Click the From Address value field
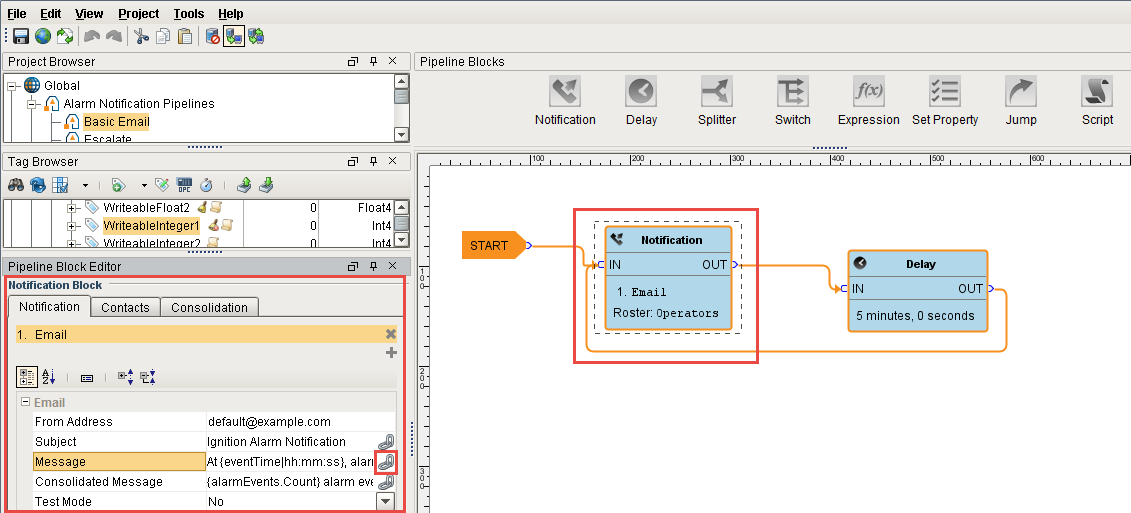This screenshot has height=513, width=1131. click(290, 422)
